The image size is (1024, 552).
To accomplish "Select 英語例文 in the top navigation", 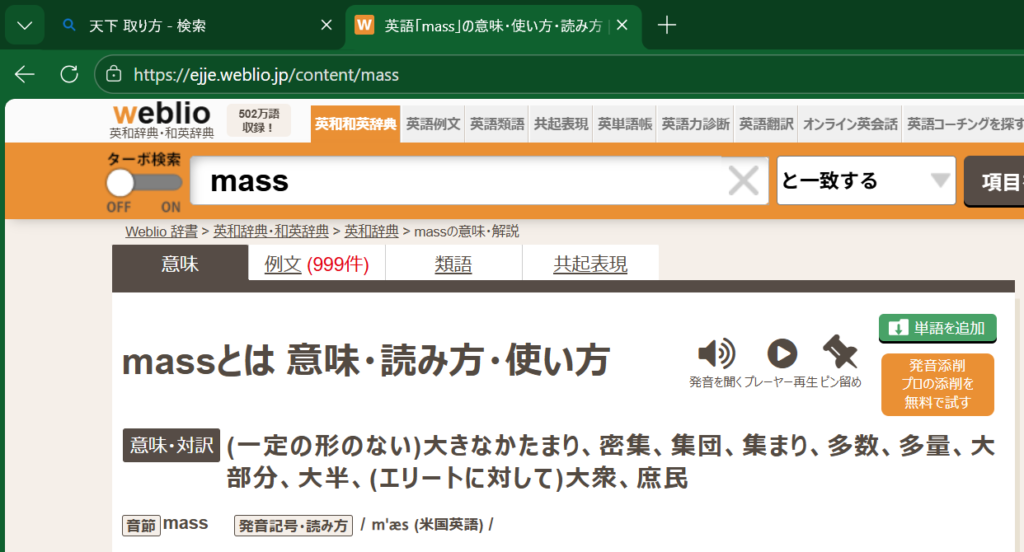I will coord(433,124).
